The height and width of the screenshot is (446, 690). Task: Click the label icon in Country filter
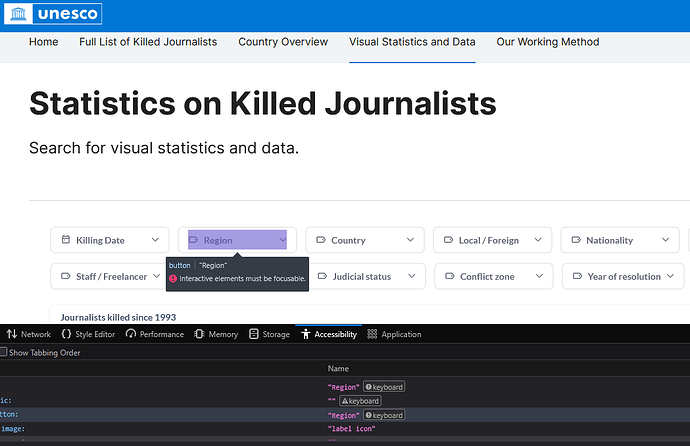pyautogui.click(x=321, y=240)
